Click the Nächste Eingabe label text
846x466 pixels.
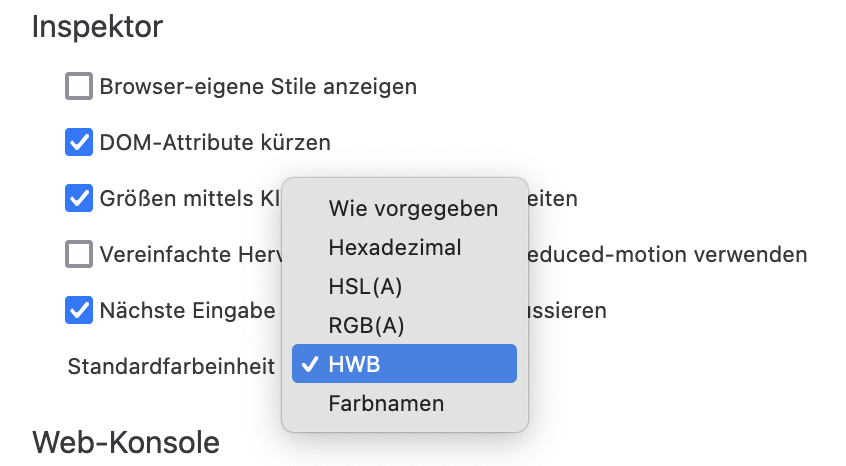[x=187, y=311]
